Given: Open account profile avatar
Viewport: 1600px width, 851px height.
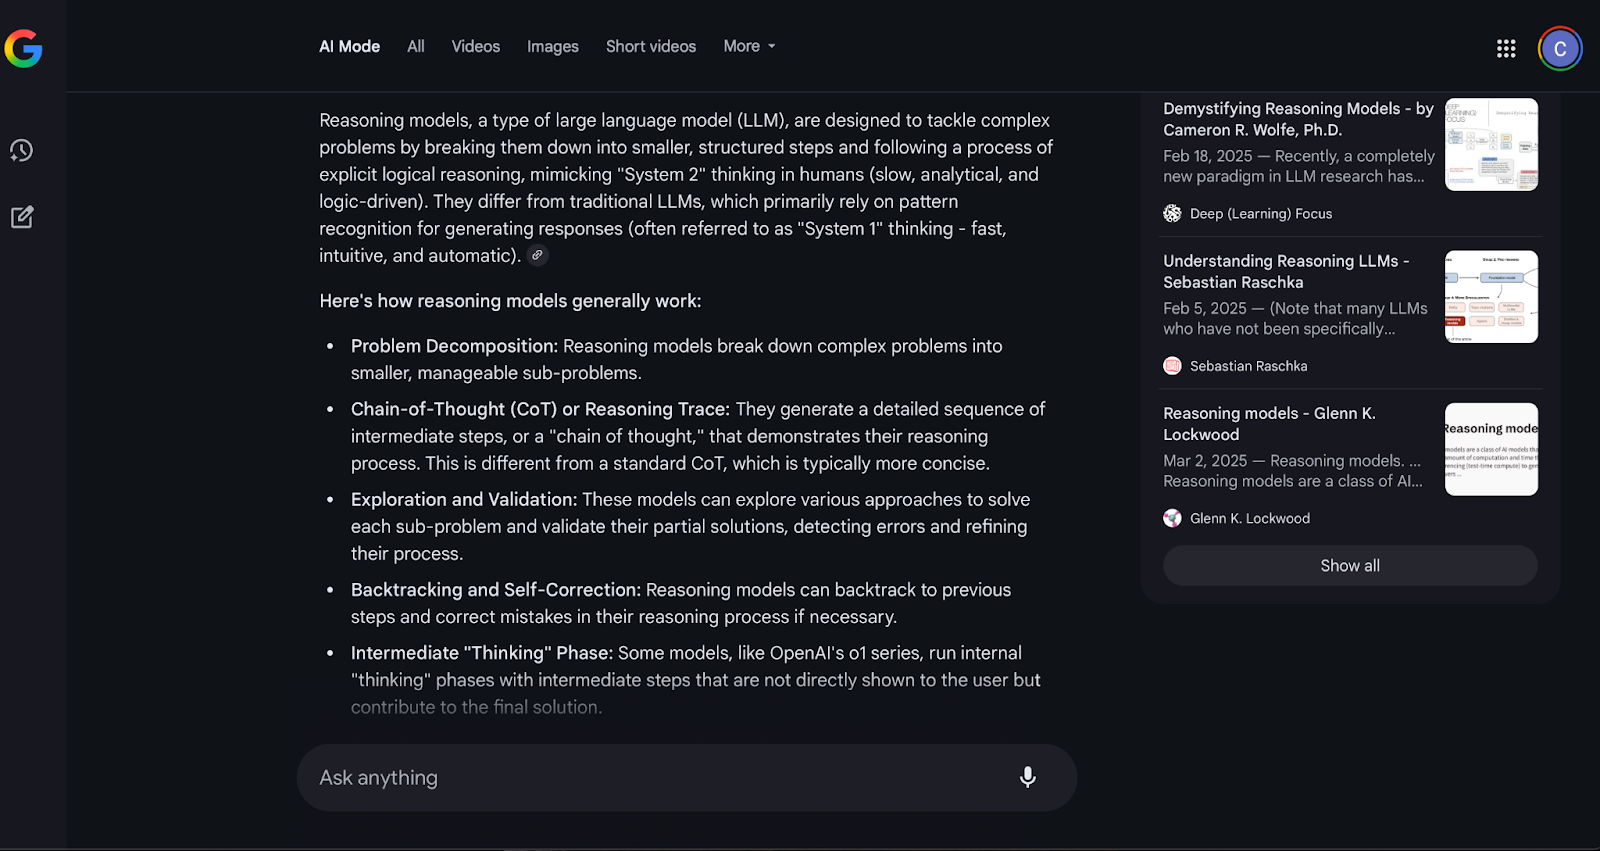Looking at the screenshot, I should (1560, 48).
